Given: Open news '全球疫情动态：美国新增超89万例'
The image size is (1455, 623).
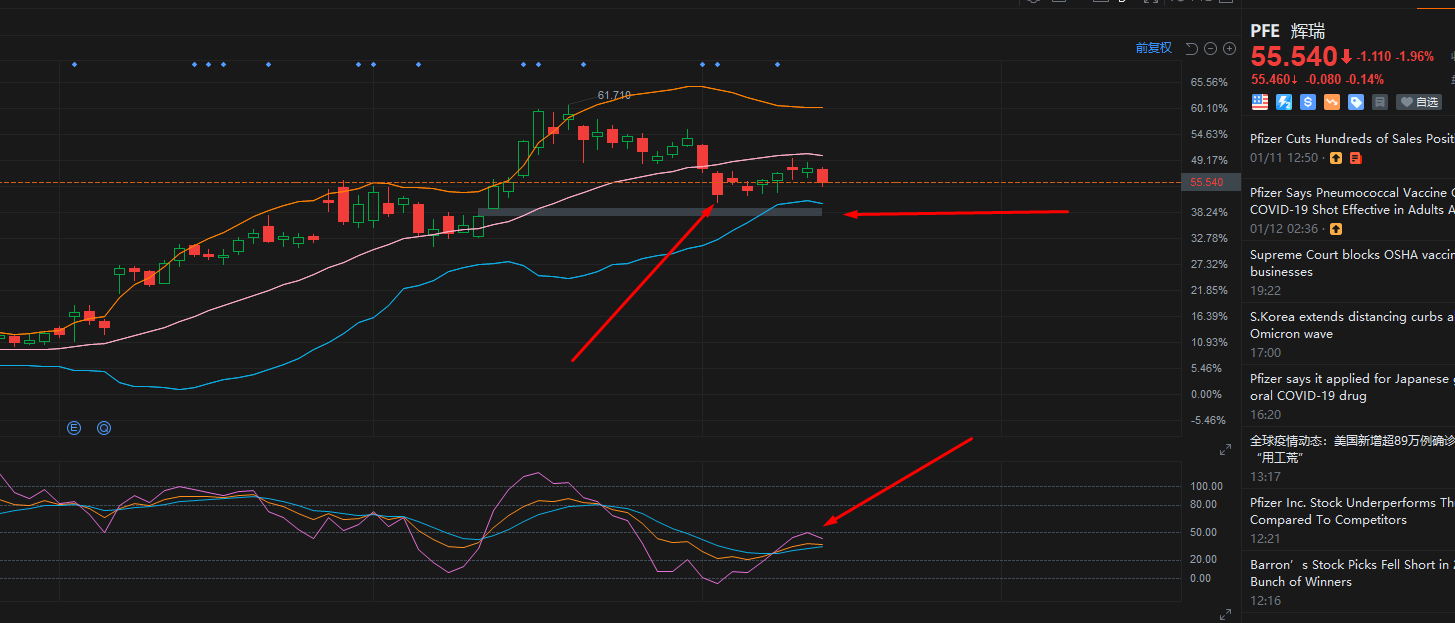Looking at the screenshot, I should [x=1352, y=449].
